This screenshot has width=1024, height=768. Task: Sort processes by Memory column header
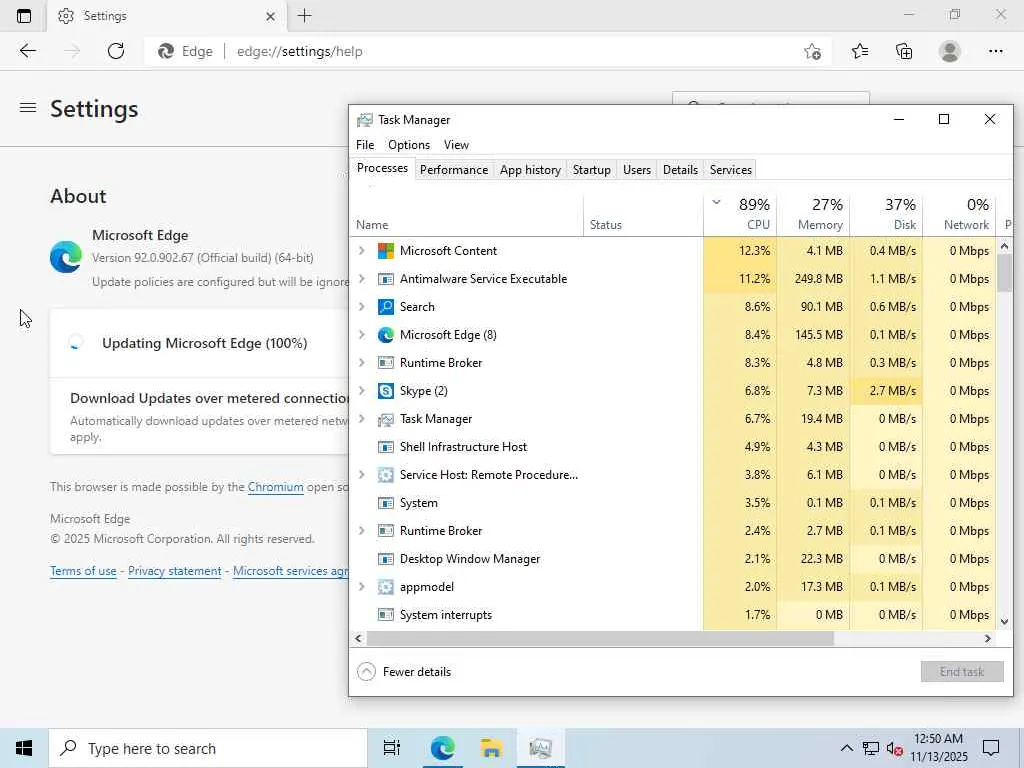click(813, 215)
